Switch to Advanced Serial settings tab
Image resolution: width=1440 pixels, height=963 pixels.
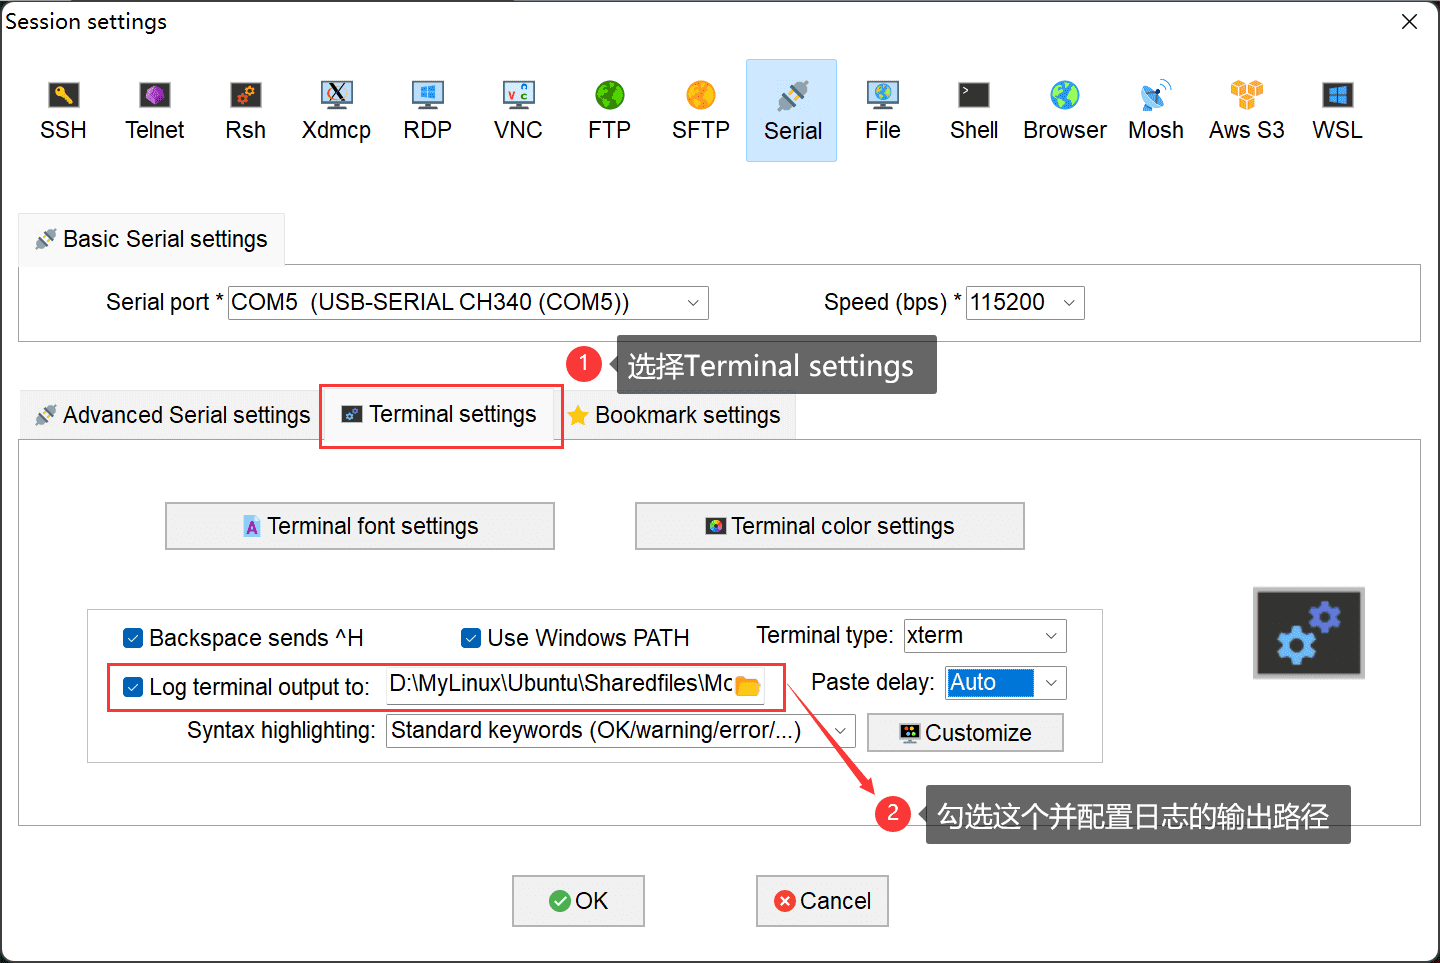[x=172, y=415]
